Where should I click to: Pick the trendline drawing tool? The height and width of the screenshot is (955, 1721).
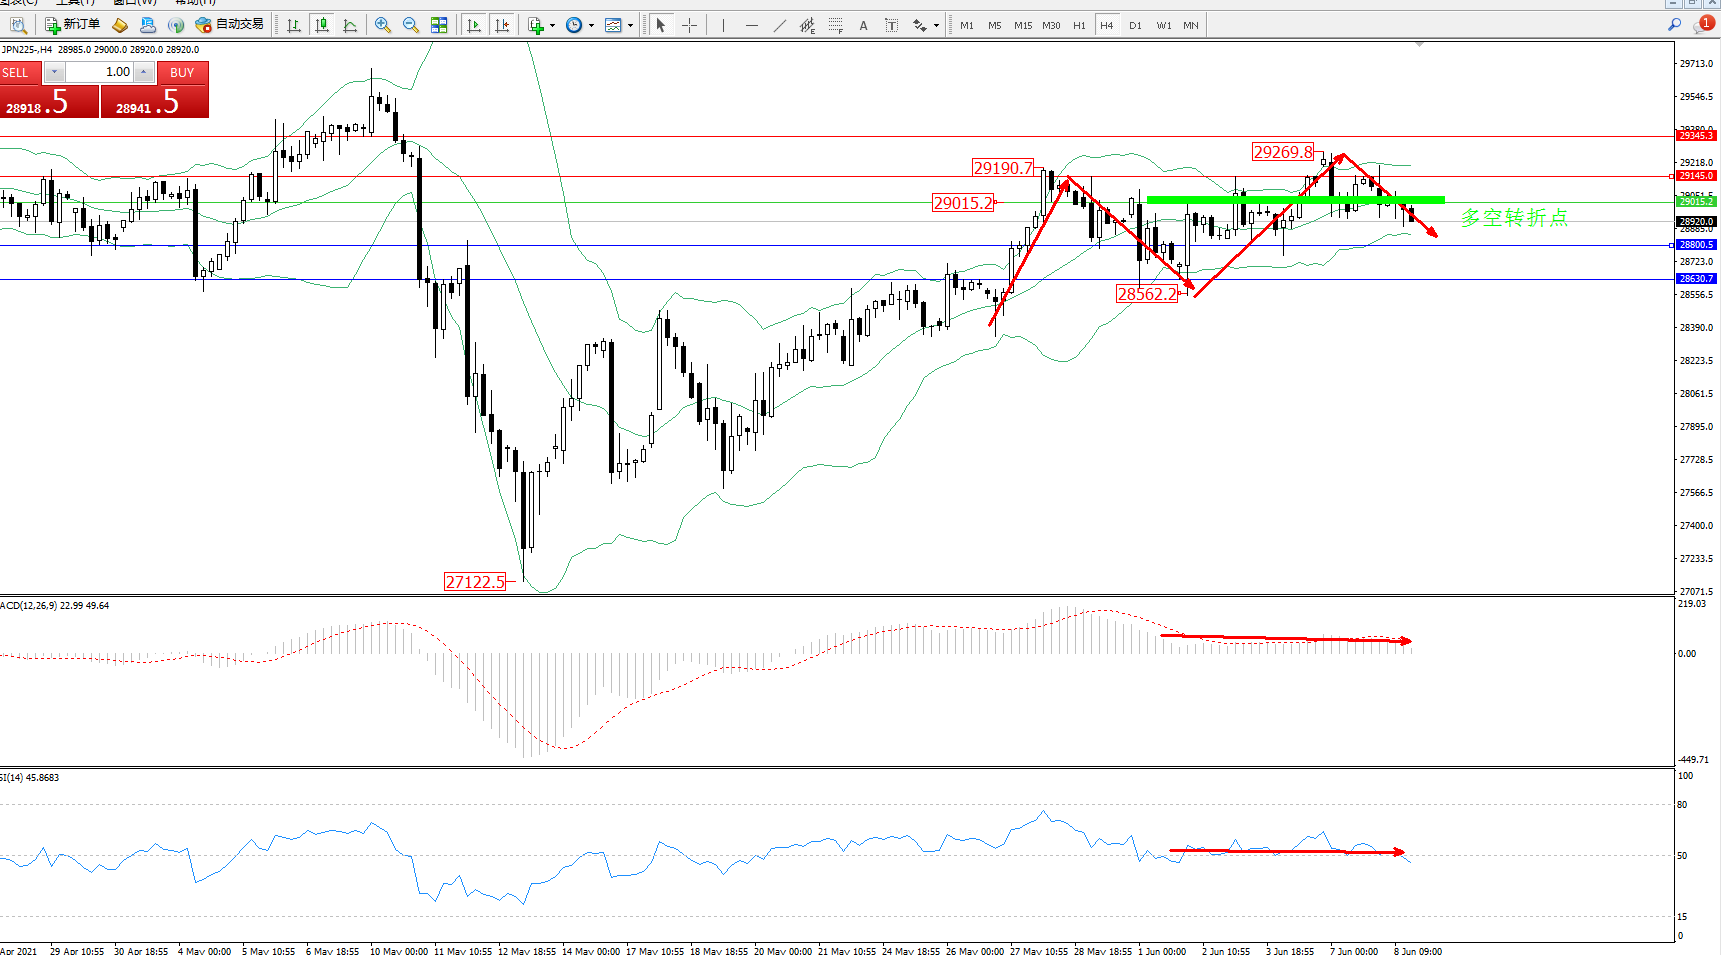(779, 25)
